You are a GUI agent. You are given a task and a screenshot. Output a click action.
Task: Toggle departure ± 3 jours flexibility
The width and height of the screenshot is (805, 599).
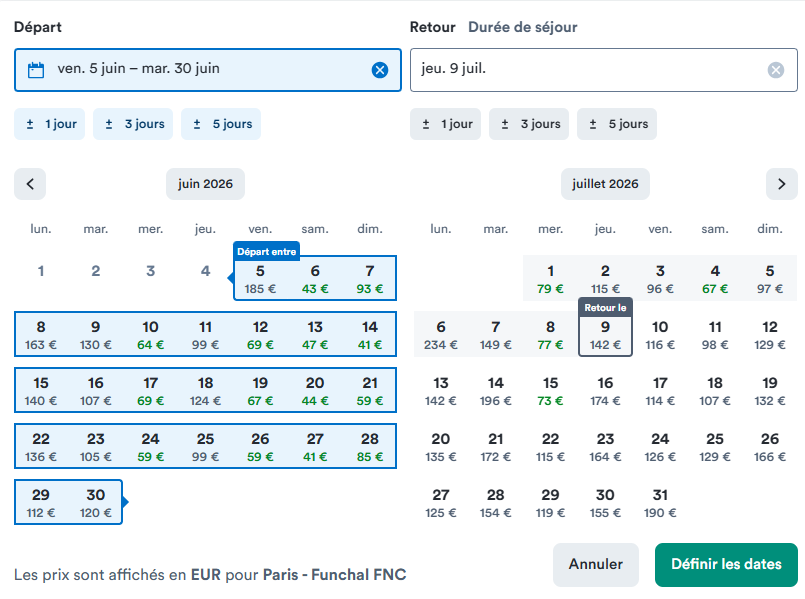133,124
